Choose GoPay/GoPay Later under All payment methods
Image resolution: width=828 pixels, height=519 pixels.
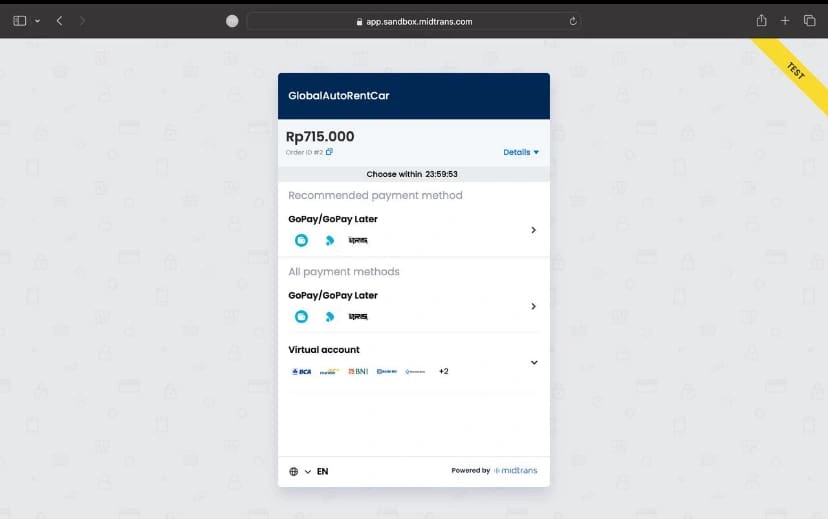click(x=413, y=306)
